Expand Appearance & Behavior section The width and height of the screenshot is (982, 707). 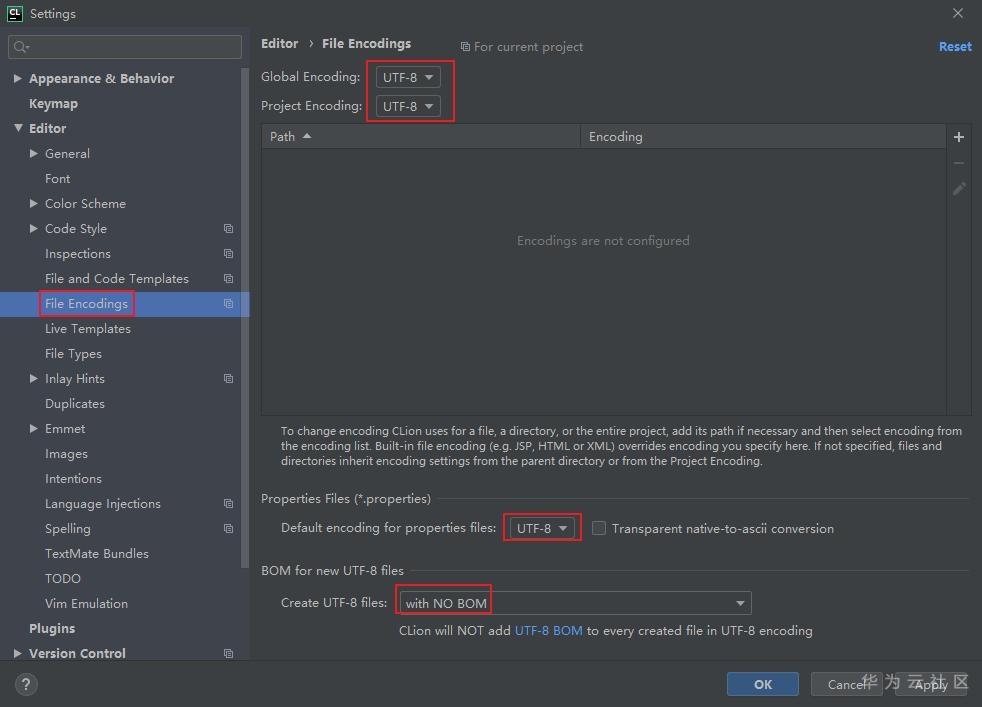tap(18, 78)
